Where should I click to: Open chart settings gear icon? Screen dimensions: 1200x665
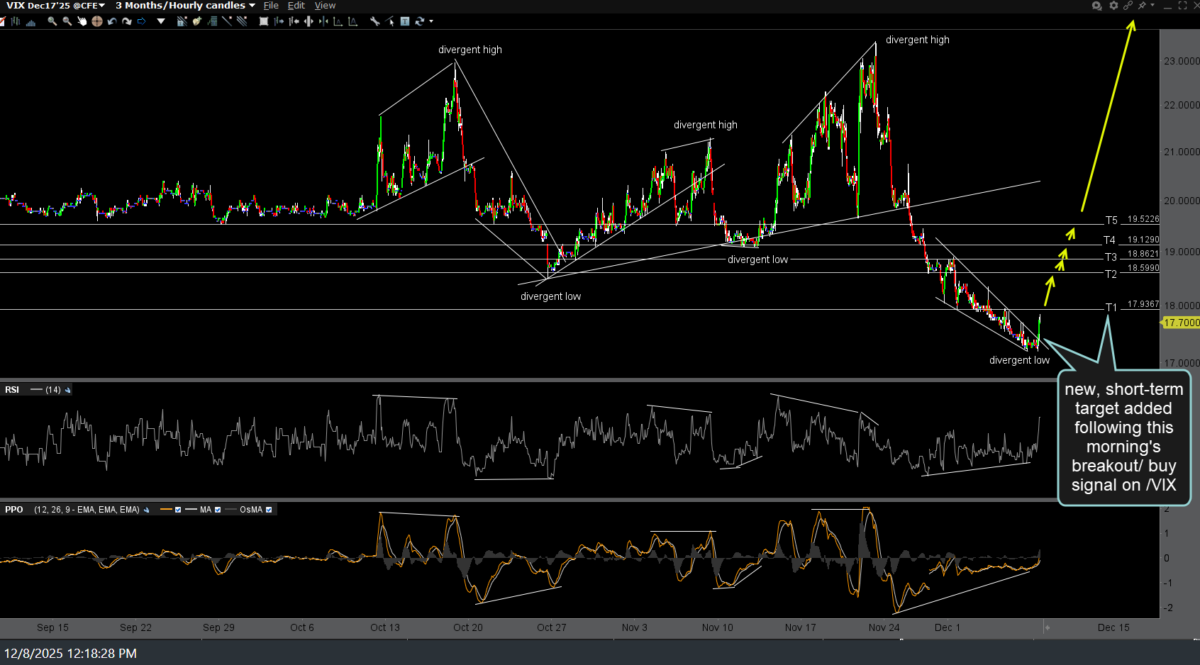click(1114, 5)
